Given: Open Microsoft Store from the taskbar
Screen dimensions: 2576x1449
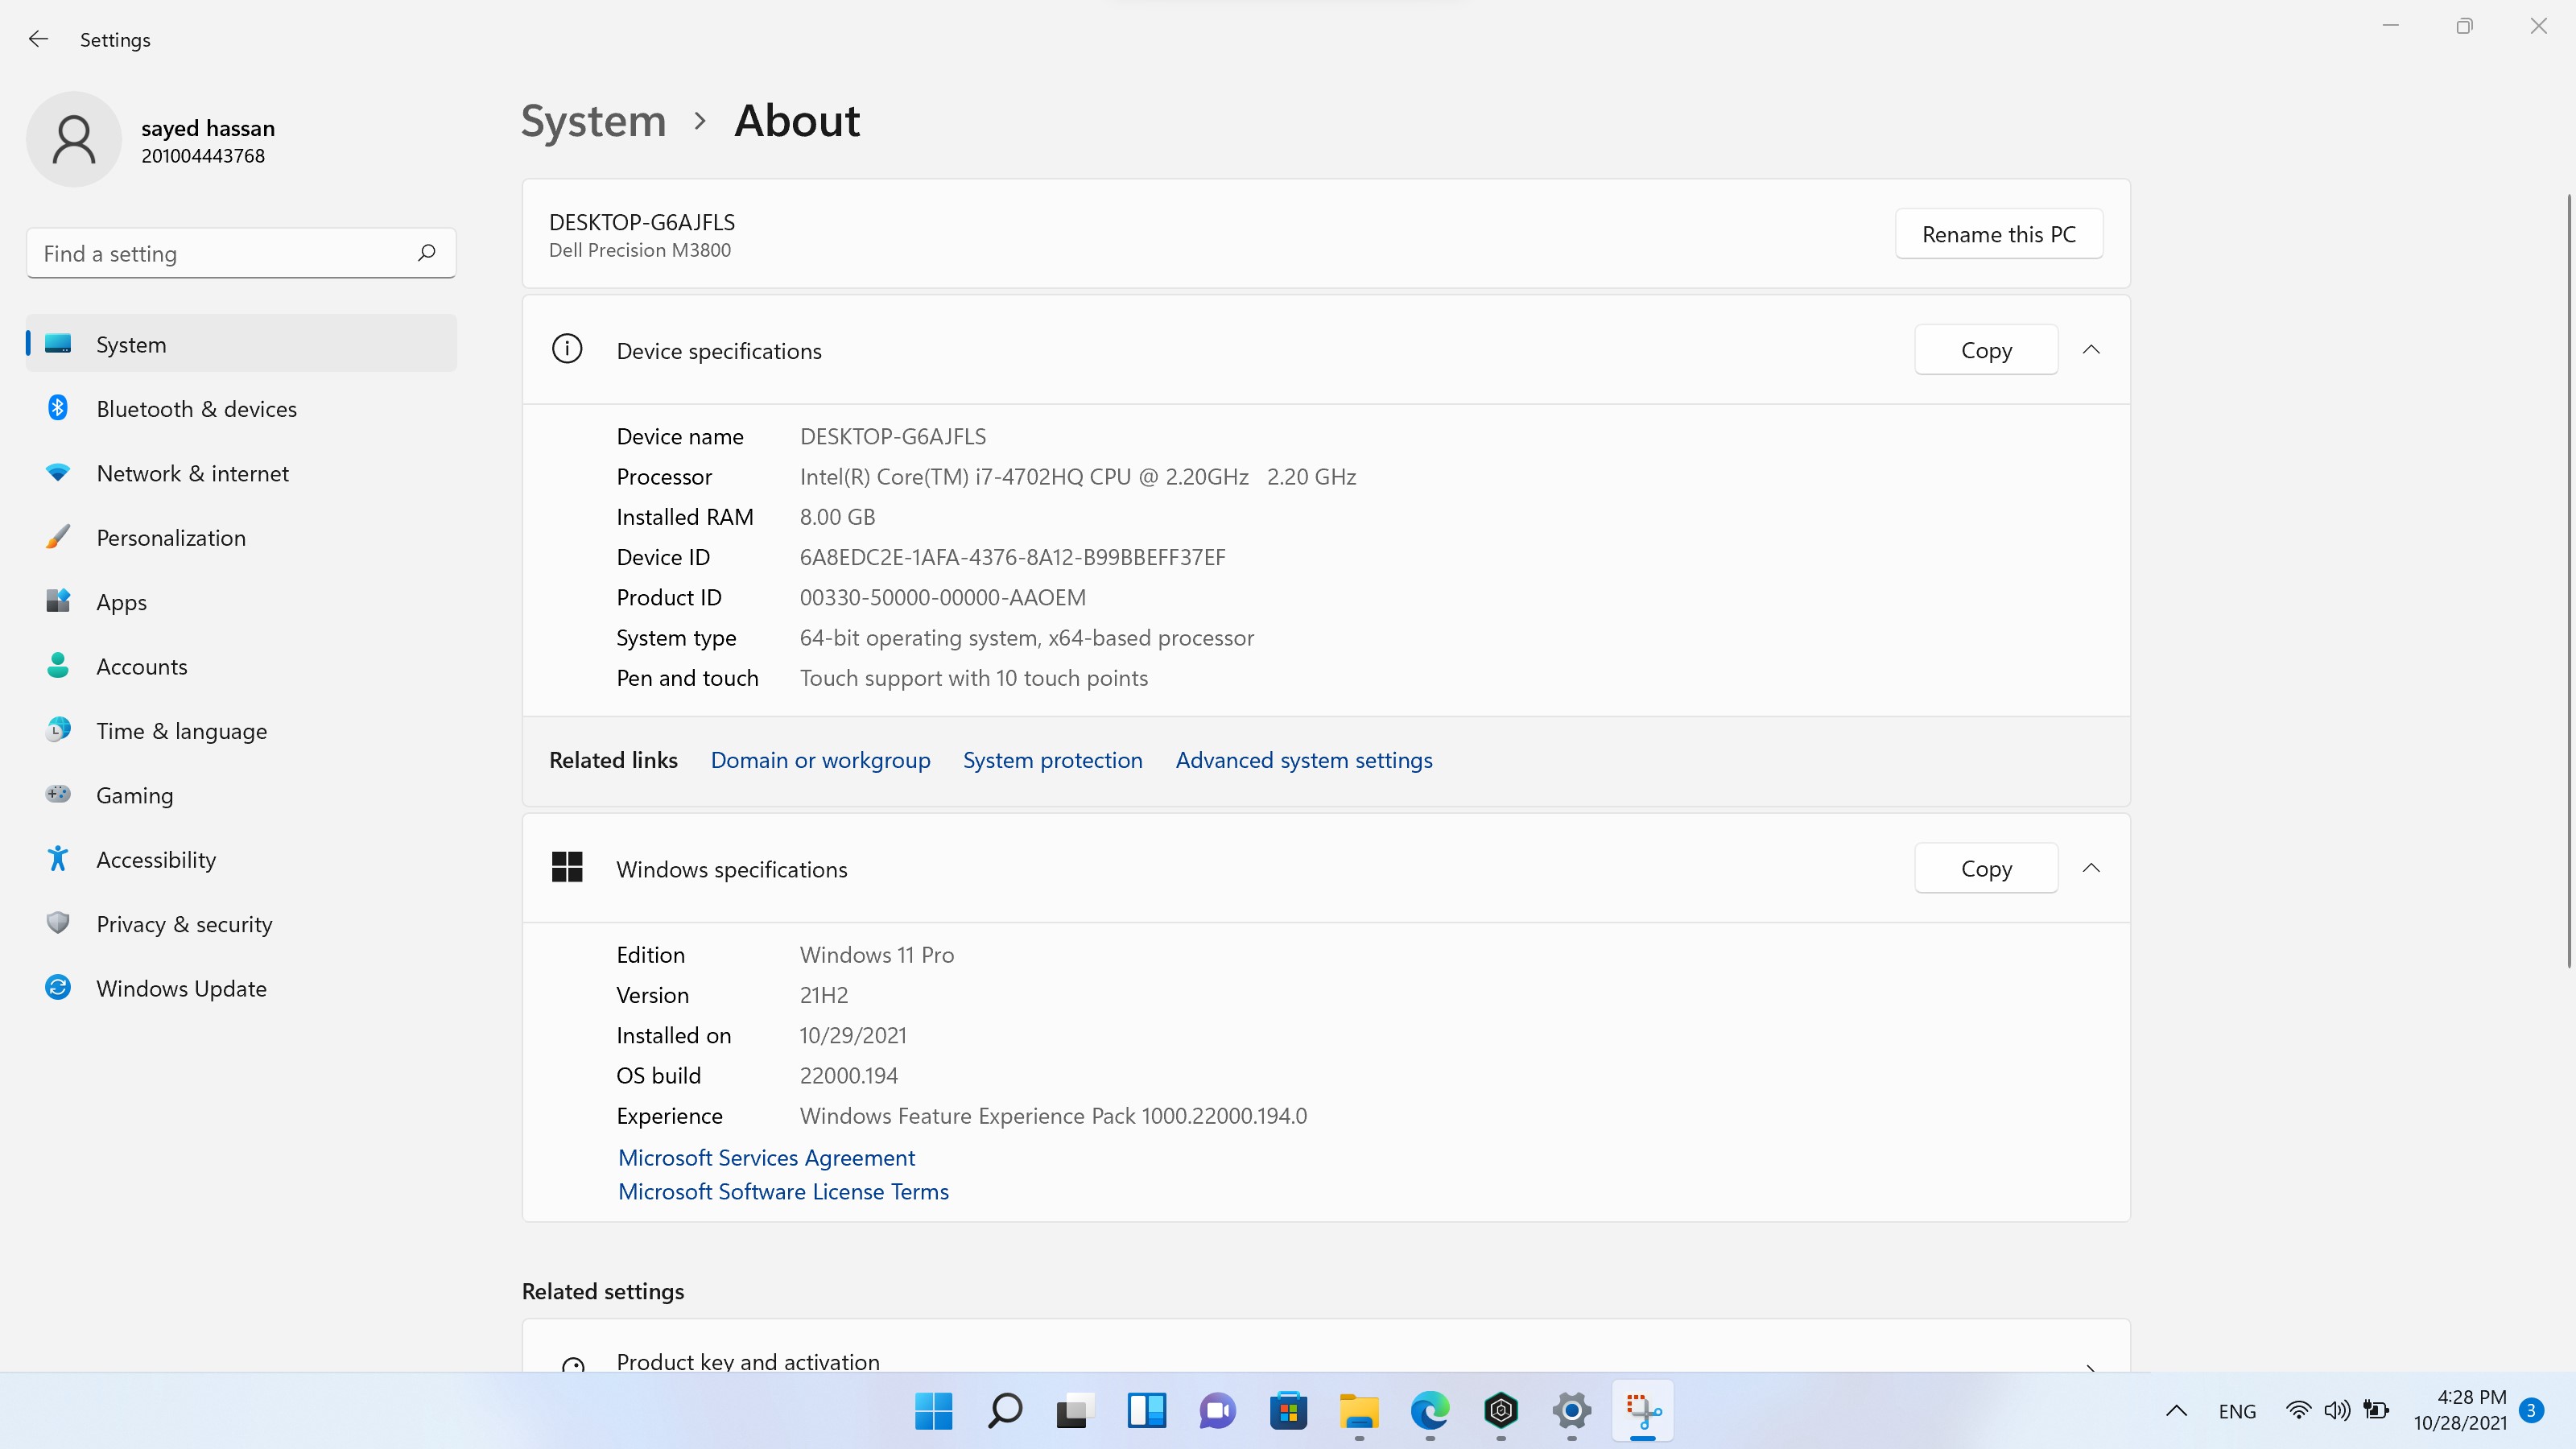Looking at the screenshot, I should [1288, 1411].
